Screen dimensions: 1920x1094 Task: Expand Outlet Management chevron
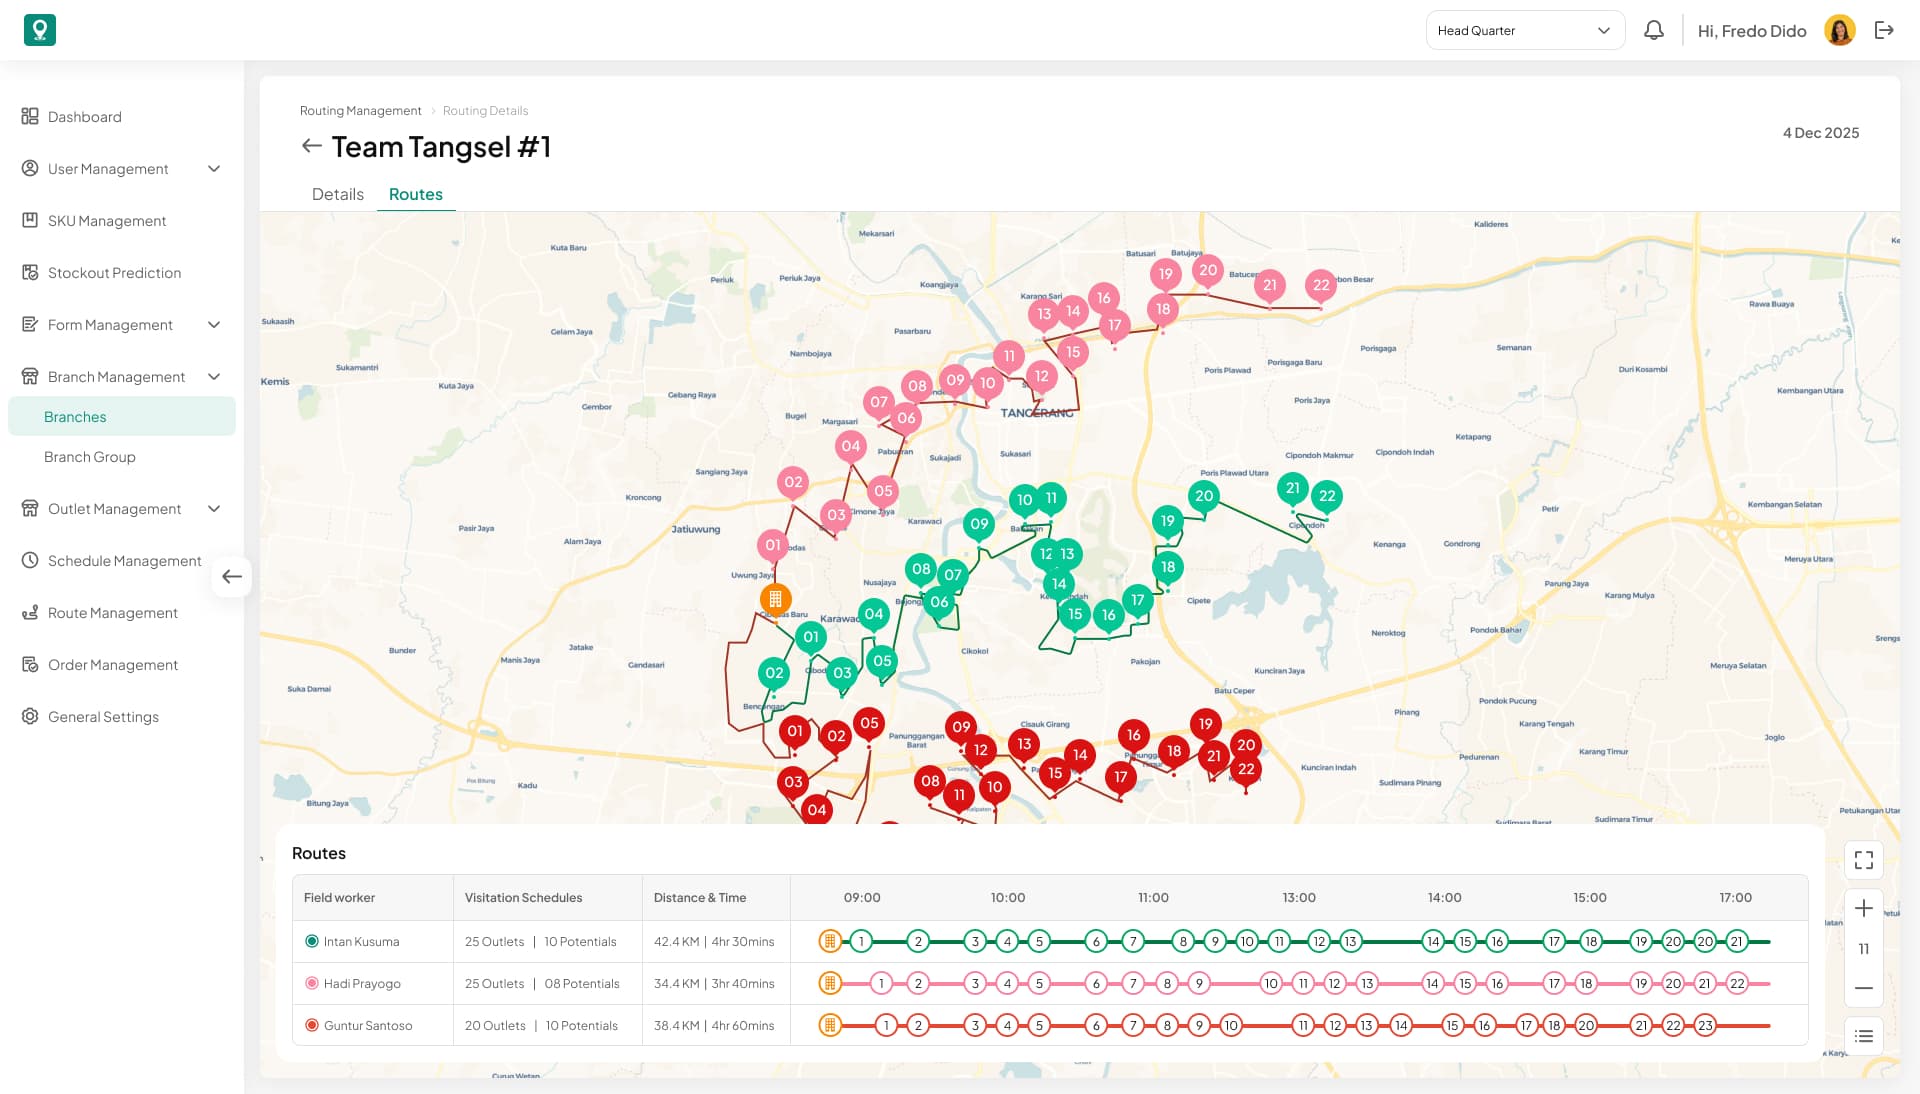click(x=214, y=508)
